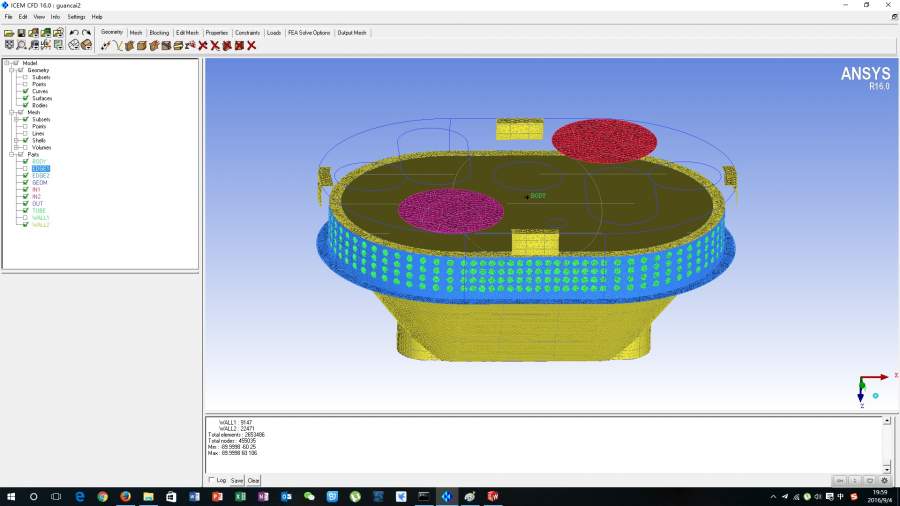Switch to the Edit Mesh tab
This screenshot has width=900, height=506.
187,33
